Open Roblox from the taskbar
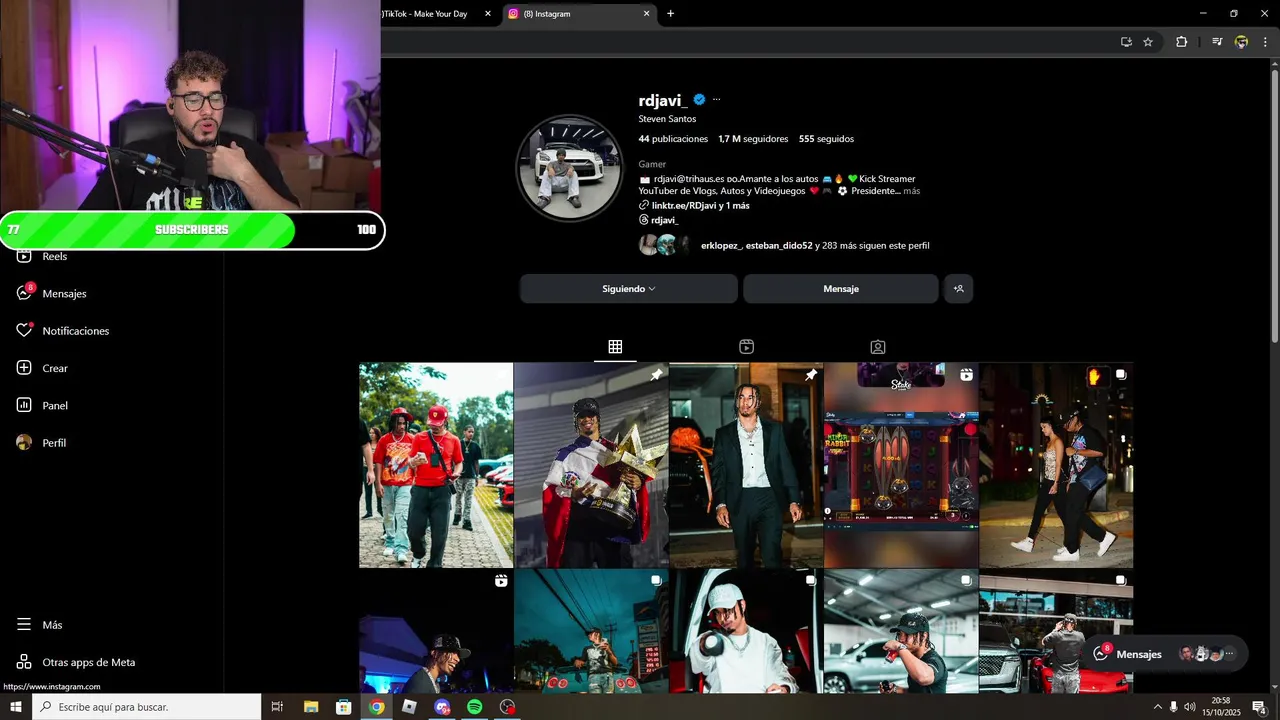The width and height of the screenshot is (1280, 720). pos(409,707)
